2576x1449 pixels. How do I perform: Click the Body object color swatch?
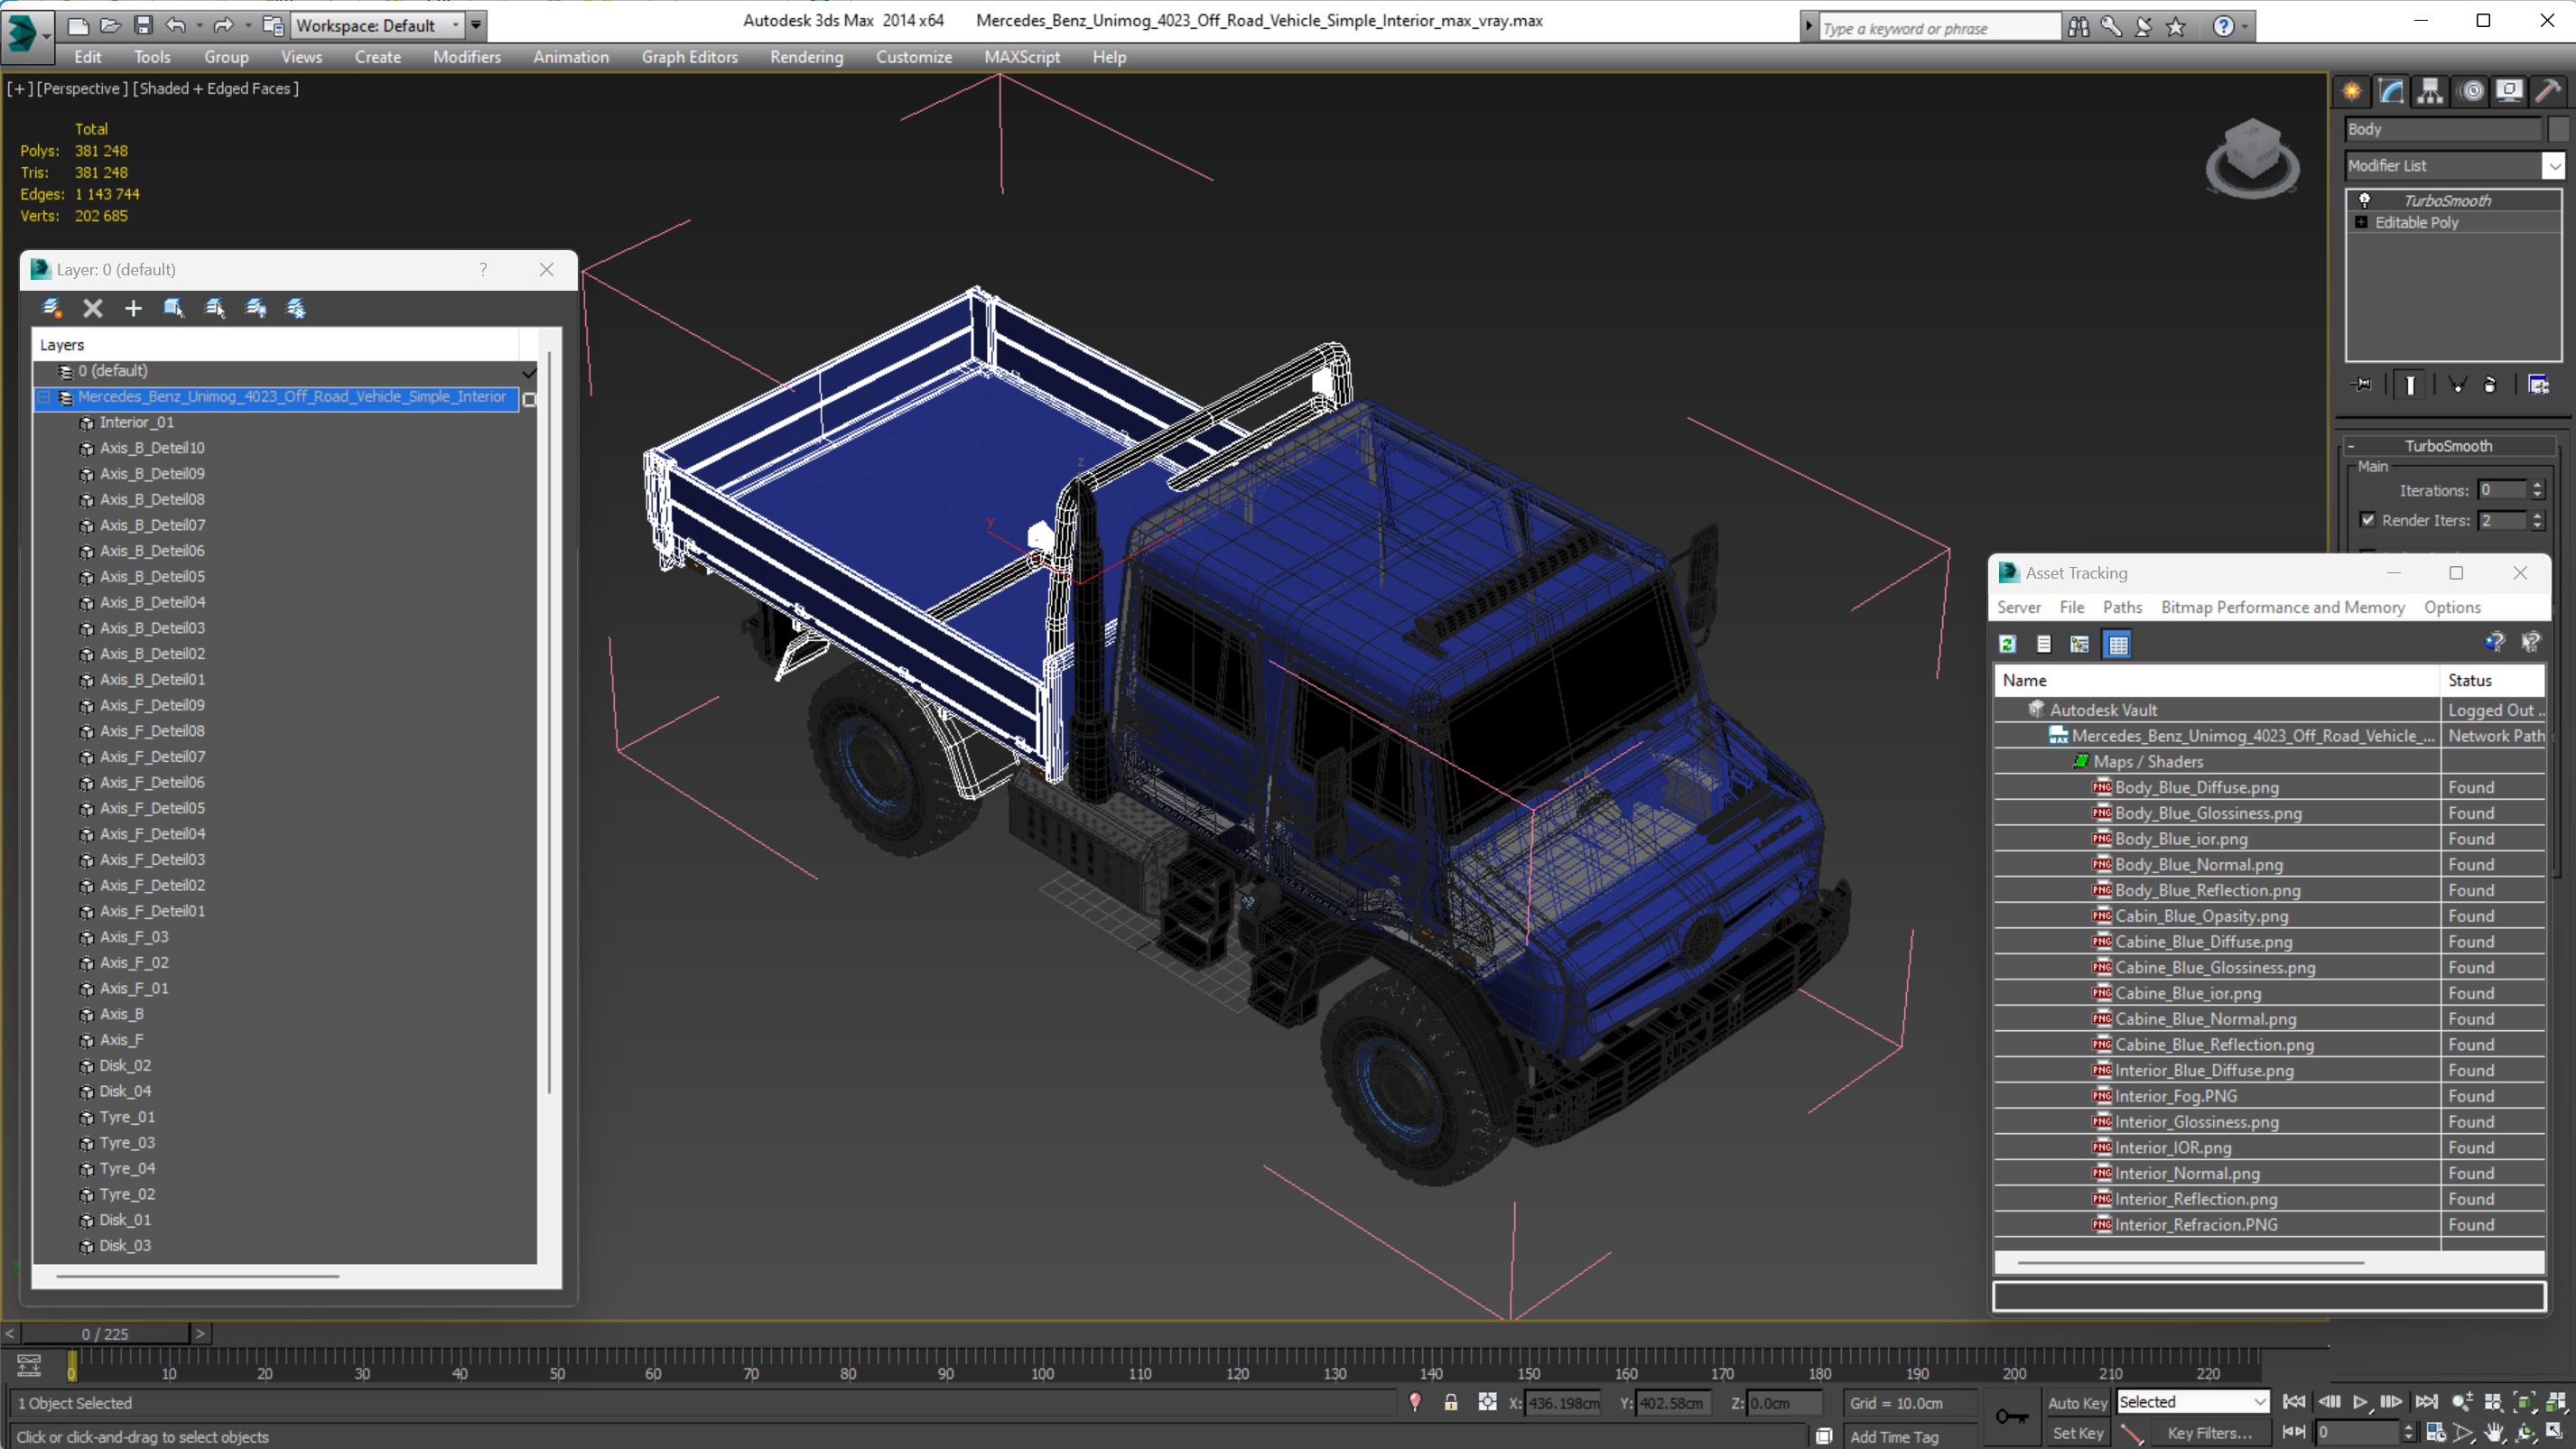(2558, 129)
